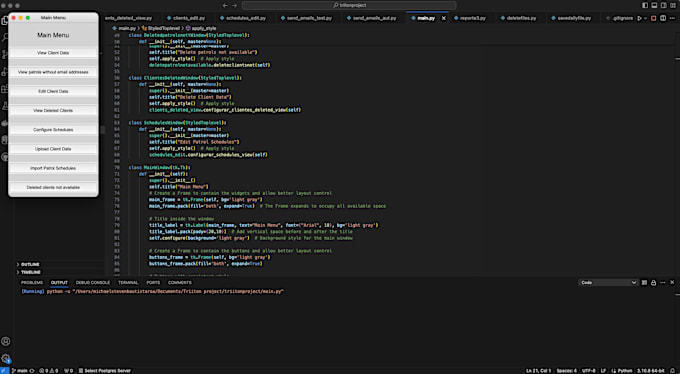Viewport: 680px width, 374px height.
Task: Click Upload Client Data in Main Menu window
Action: 53,149
